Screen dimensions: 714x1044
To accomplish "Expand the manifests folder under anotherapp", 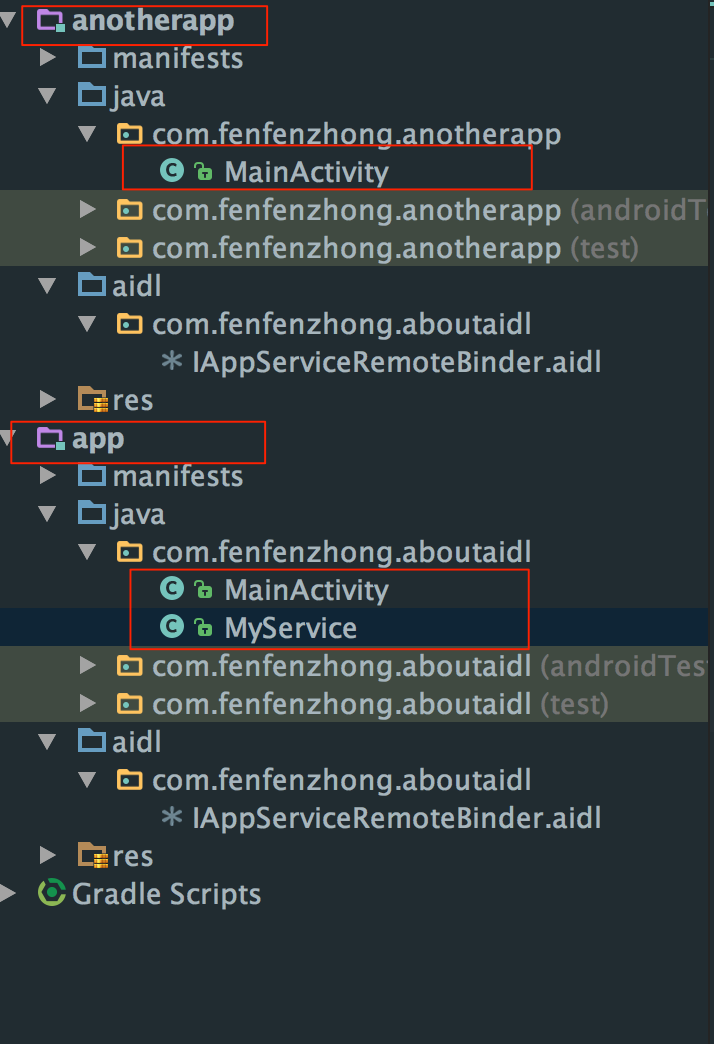I will coord(47,58).
